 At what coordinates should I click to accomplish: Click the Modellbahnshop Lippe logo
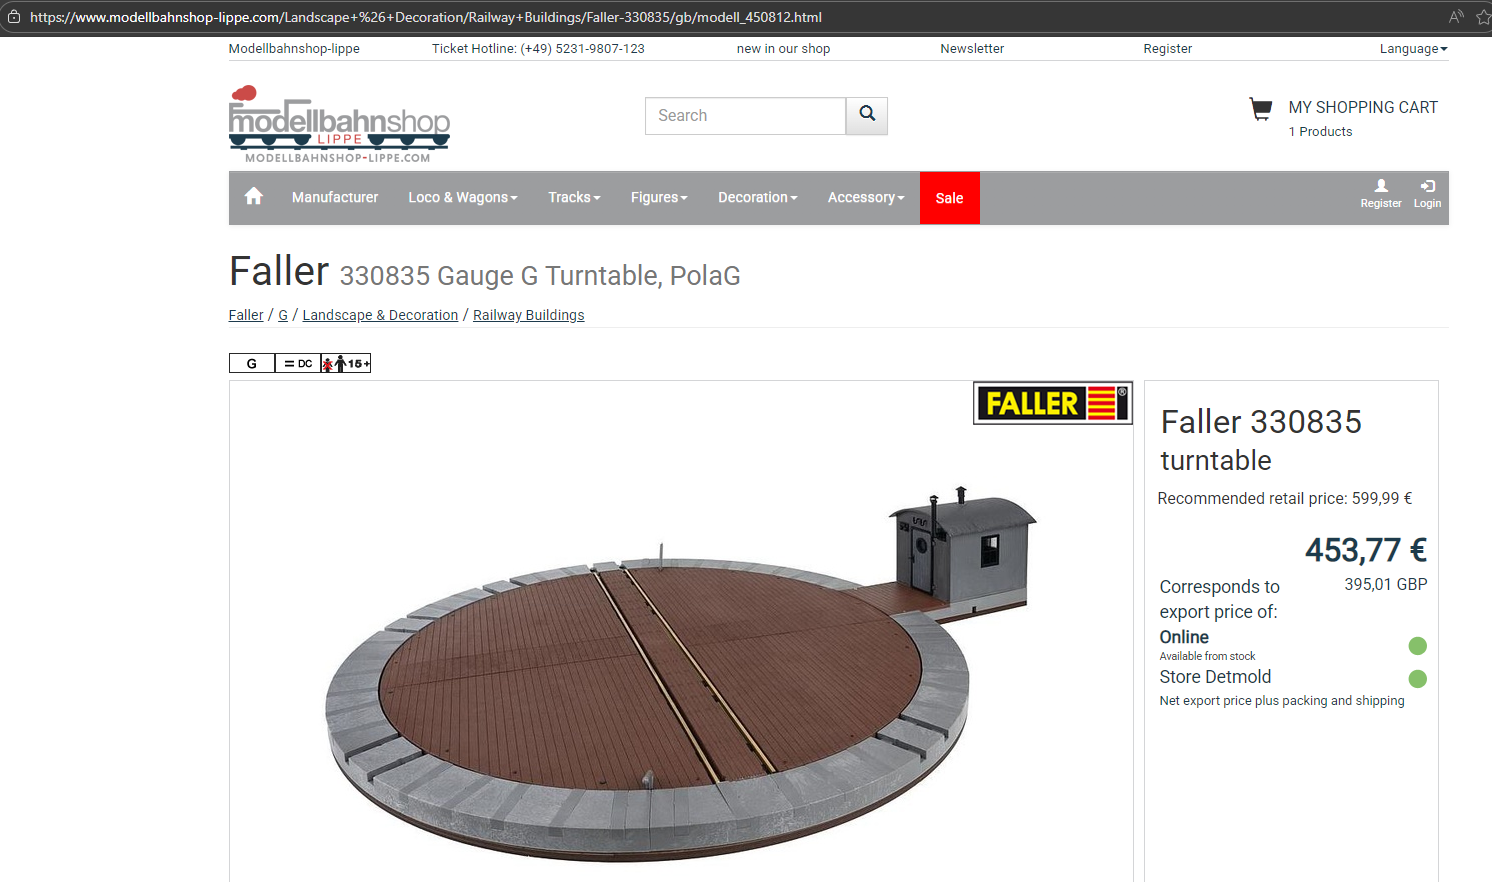339,125
